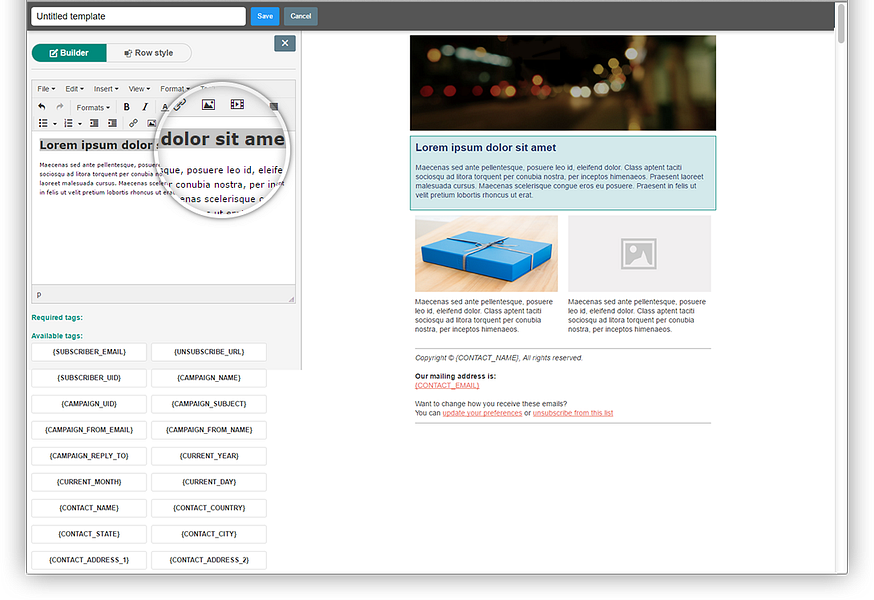Insert {CAMPAIGN_SUBJECT} tag
The width and height of the screenshot is (874, 600).
pyautogui.click(x=209, y=404)
